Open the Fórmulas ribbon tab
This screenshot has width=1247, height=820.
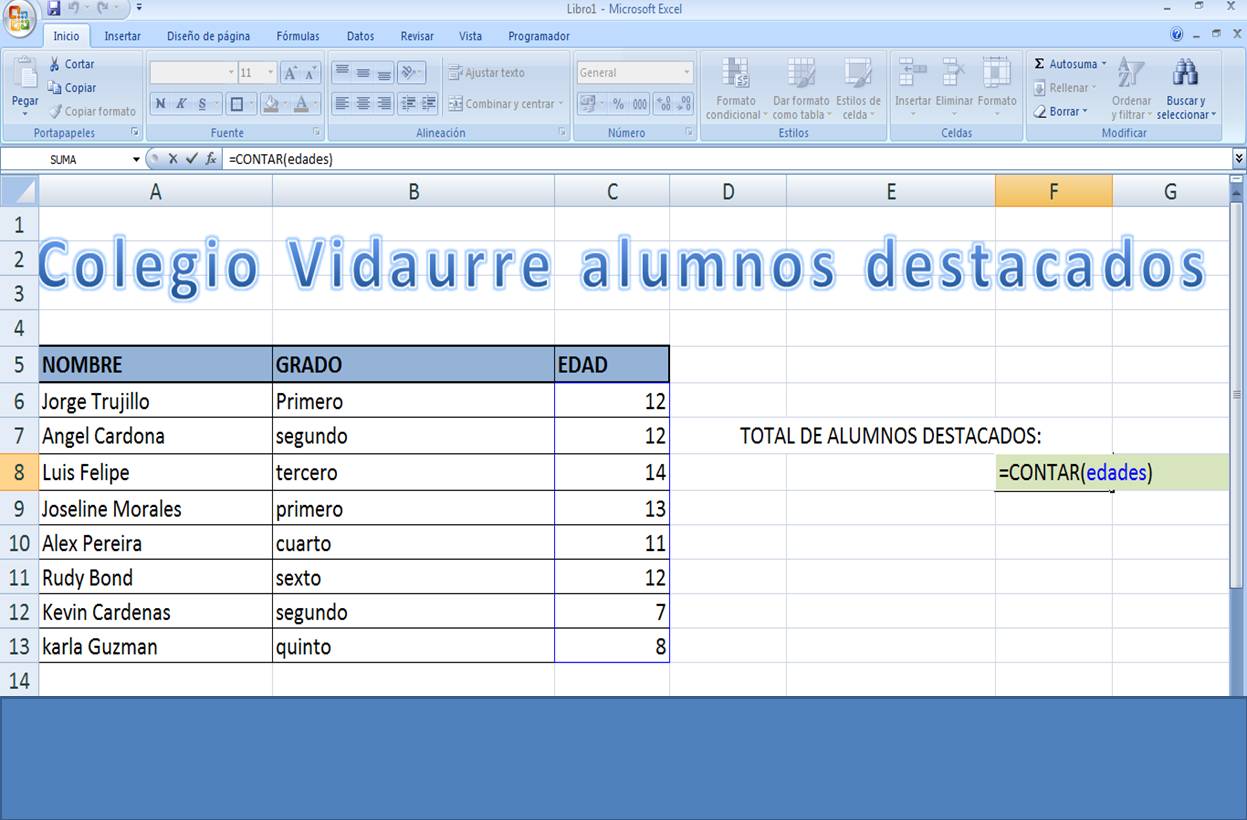297,36
